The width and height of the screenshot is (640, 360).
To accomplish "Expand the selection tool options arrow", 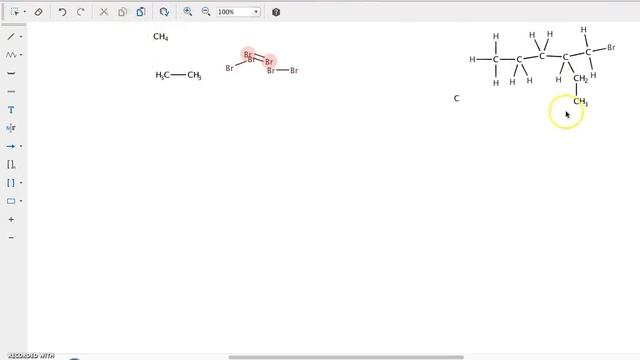I will pyautogui.click(x=24, y=12).
